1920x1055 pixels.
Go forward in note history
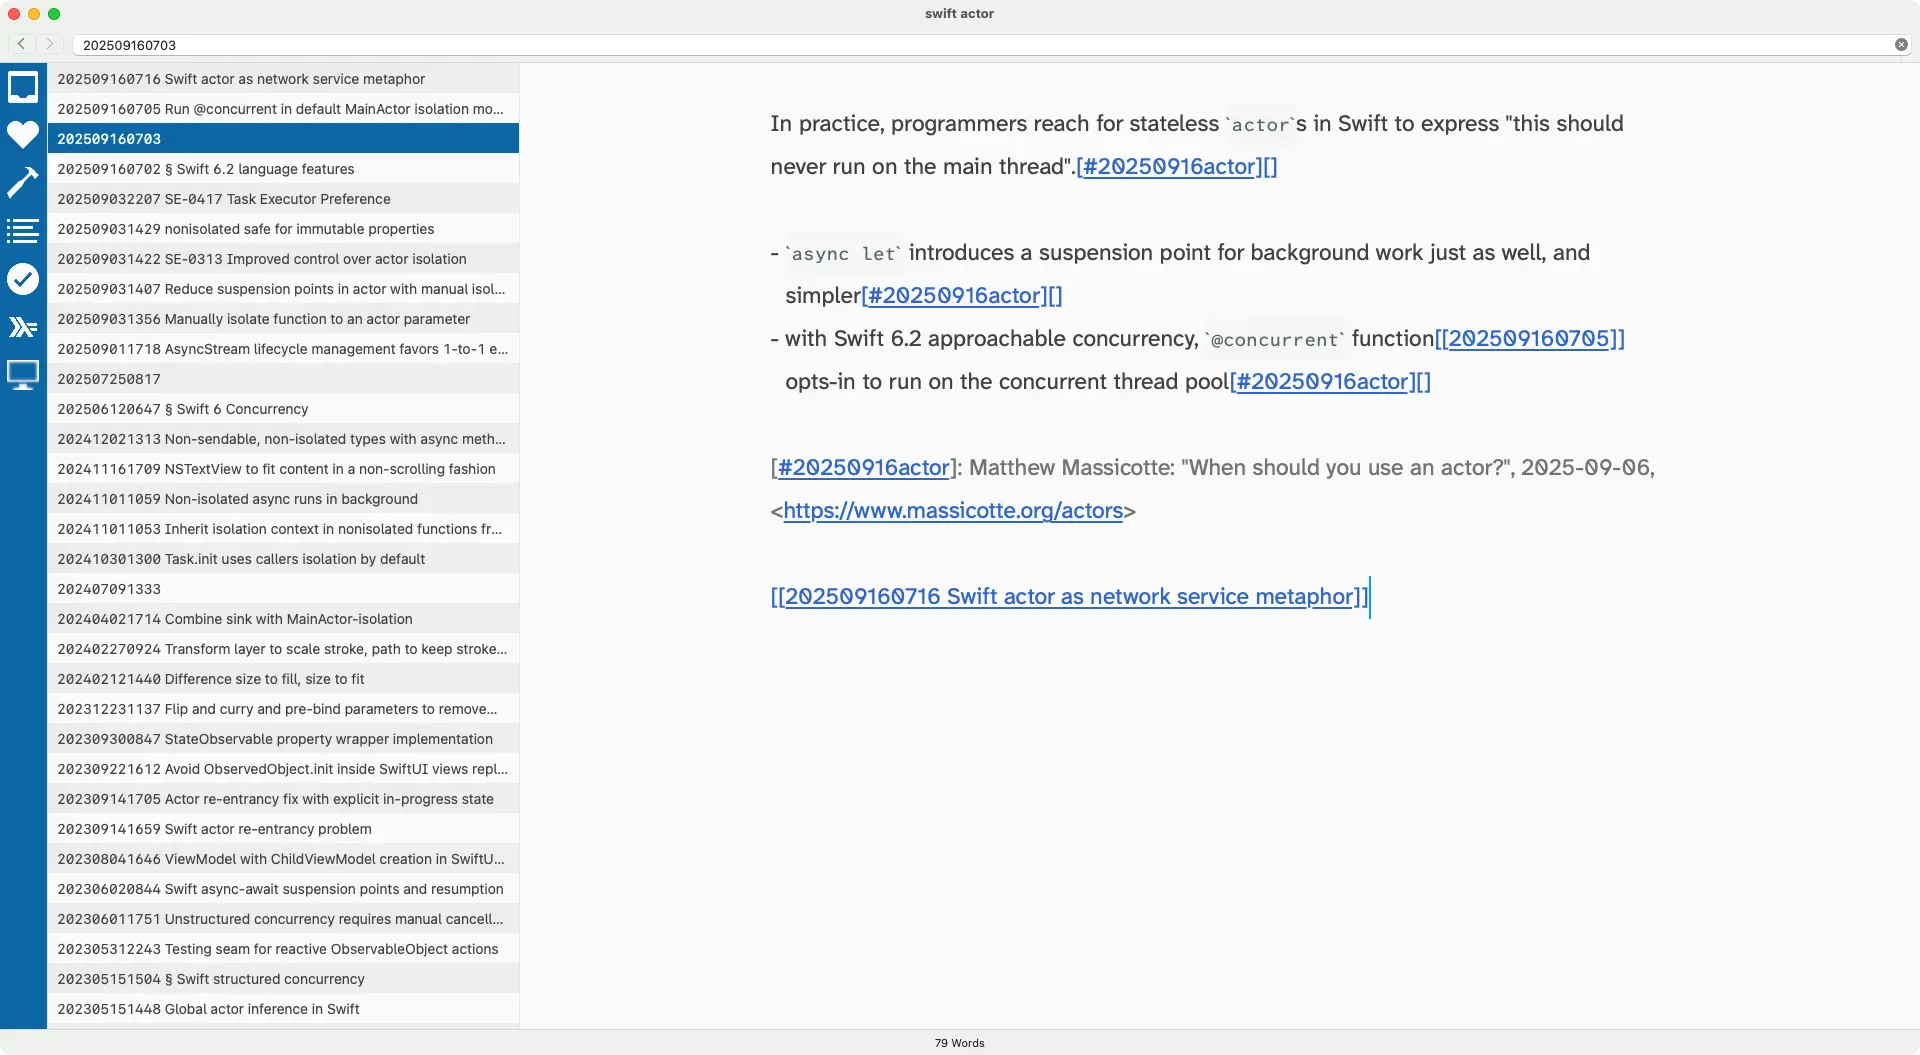pos(49,44)
